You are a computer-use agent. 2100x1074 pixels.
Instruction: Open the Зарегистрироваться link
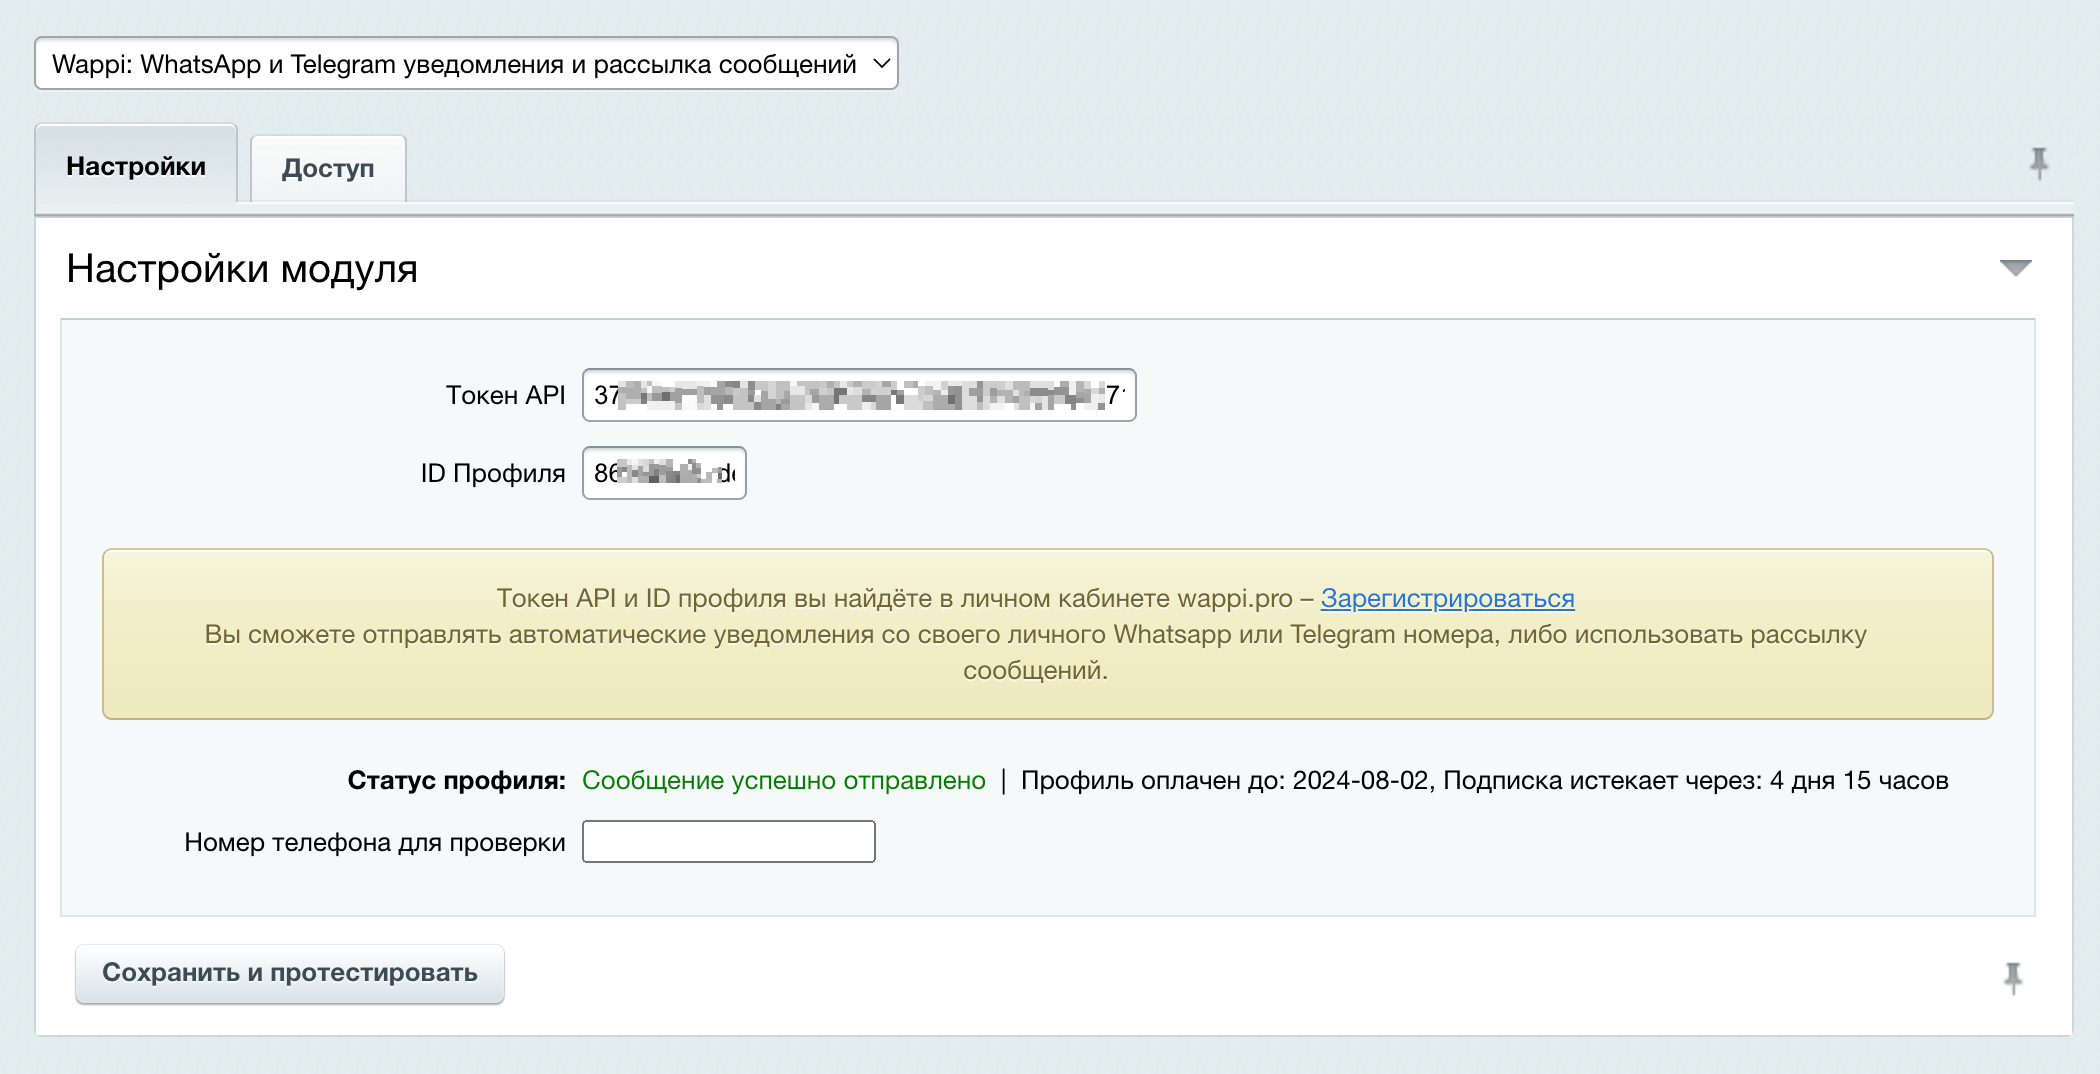[x=1447, y=598]
